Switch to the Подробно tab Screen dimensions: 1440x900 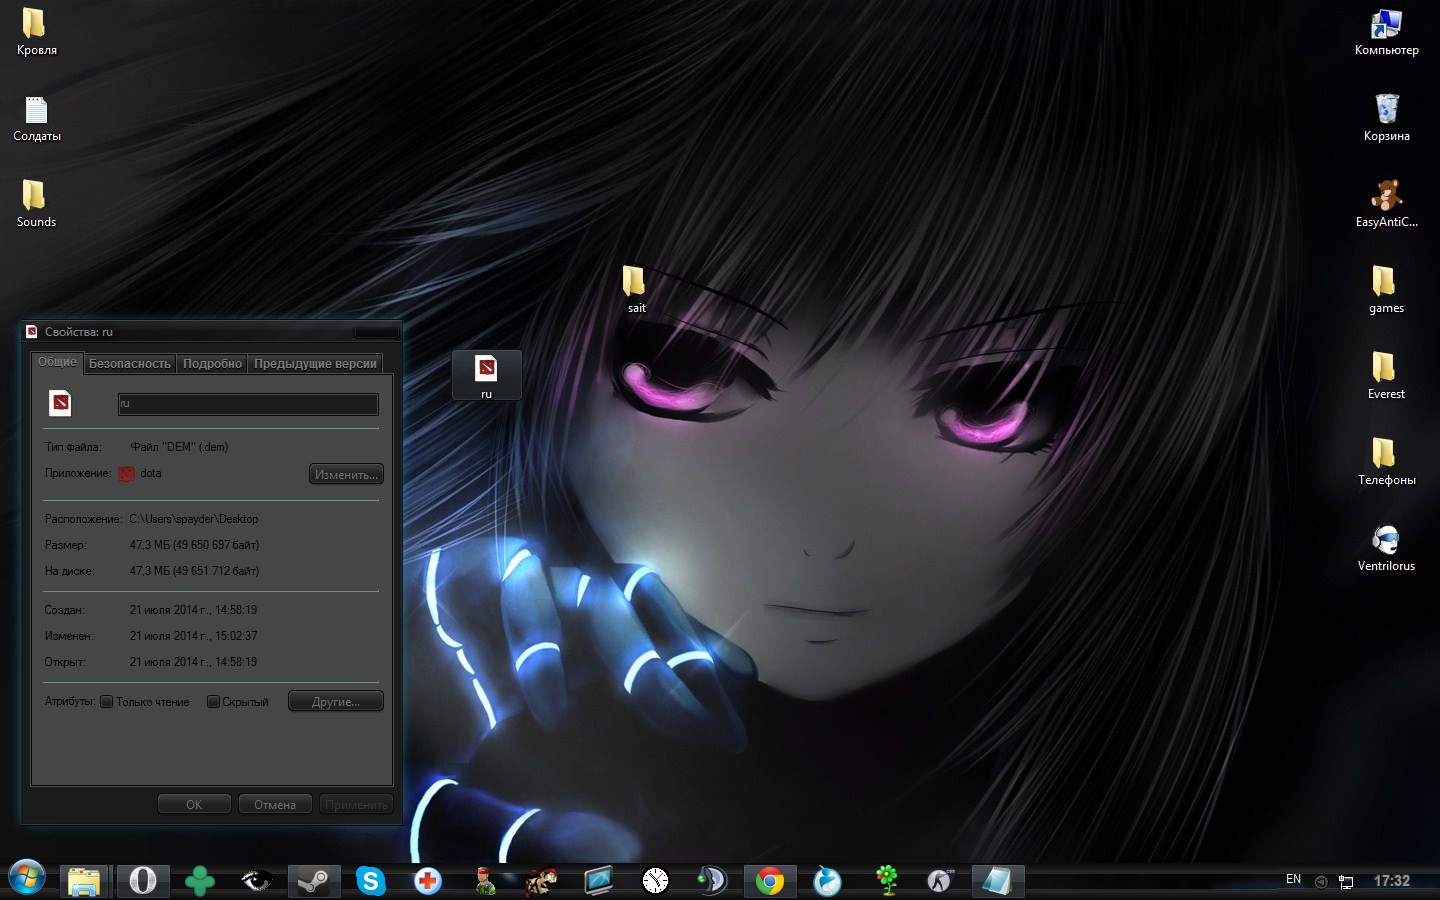(212, 364)
